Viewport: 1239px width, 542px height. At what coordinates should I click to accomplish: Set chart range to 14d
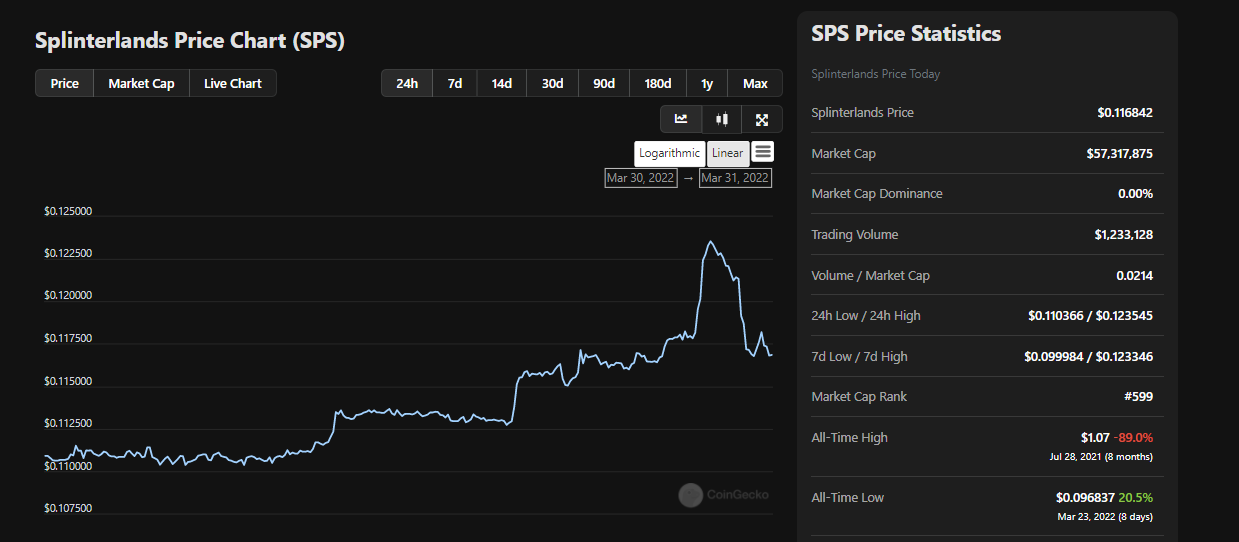pos(502,83)
